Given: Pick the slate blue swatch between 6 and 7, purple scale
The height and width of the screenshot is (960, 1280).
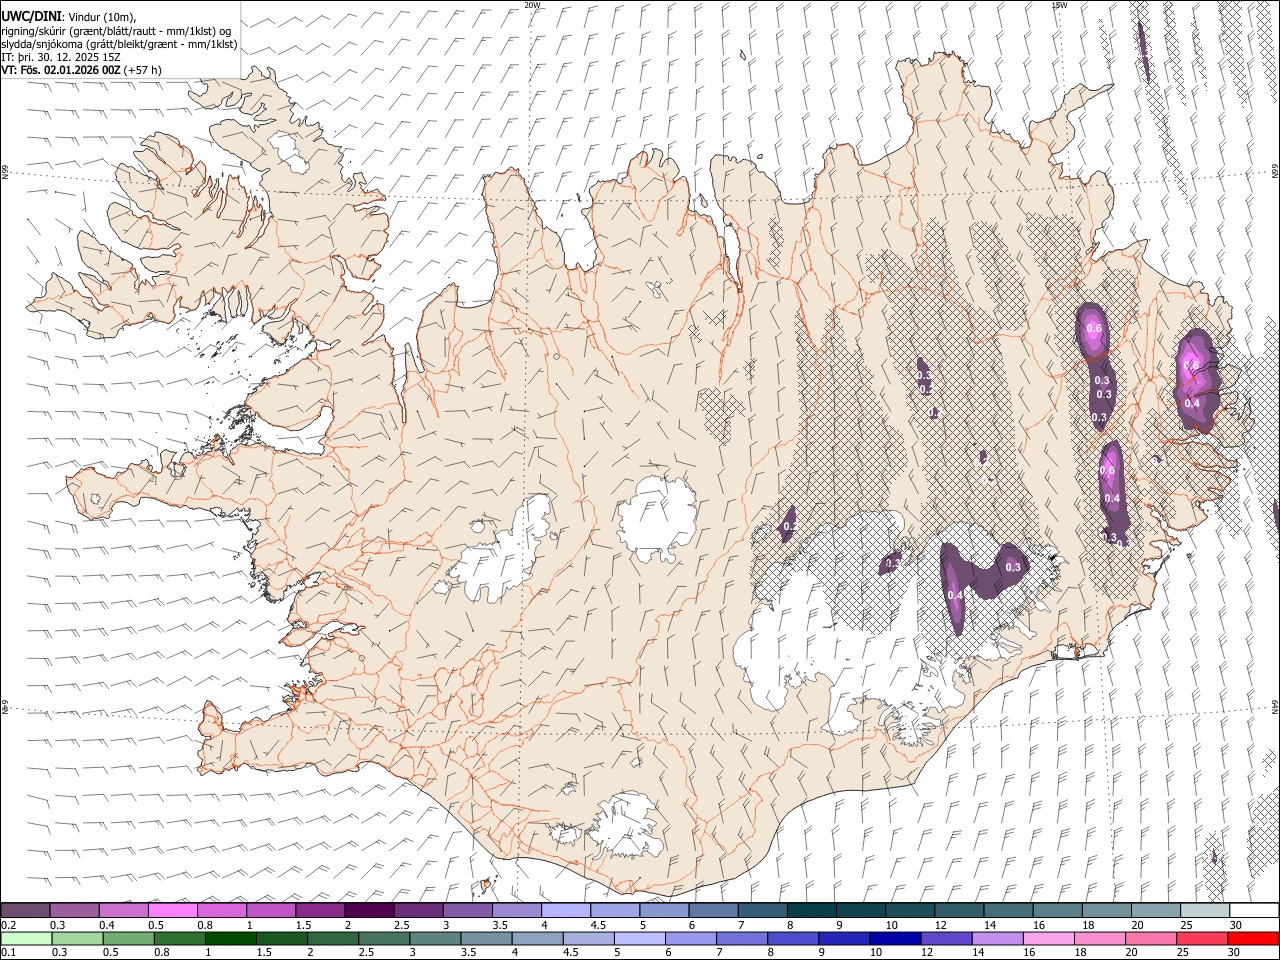Looking at the screenshot, I should point(713,911).
